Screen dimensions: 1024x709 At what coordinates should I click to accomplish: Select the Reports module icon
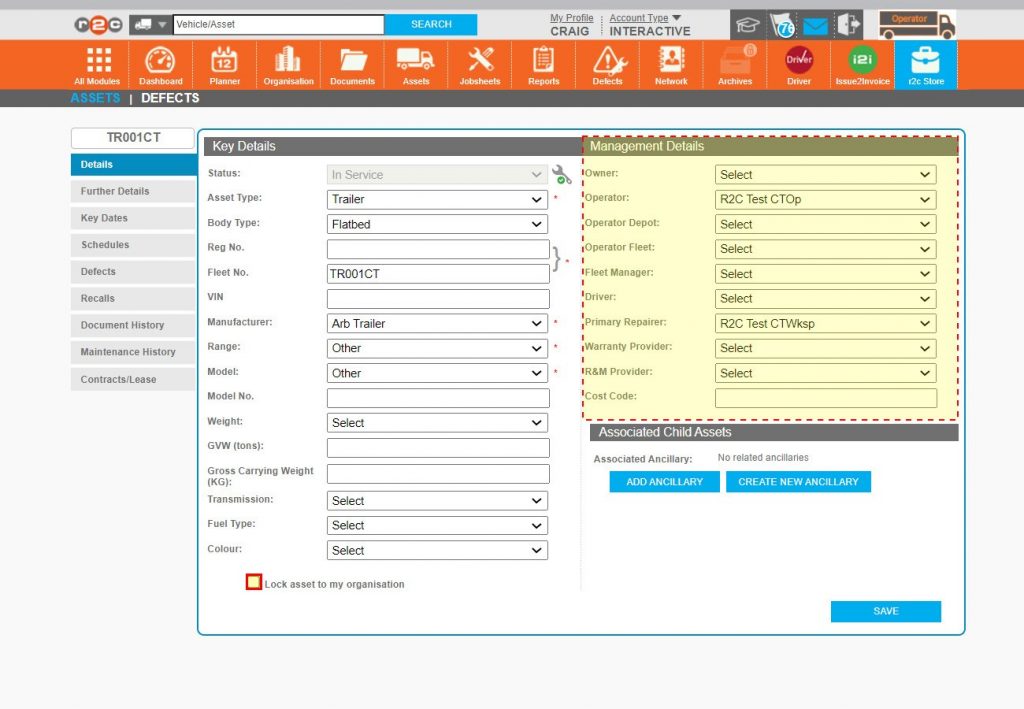tap(543, 63)
